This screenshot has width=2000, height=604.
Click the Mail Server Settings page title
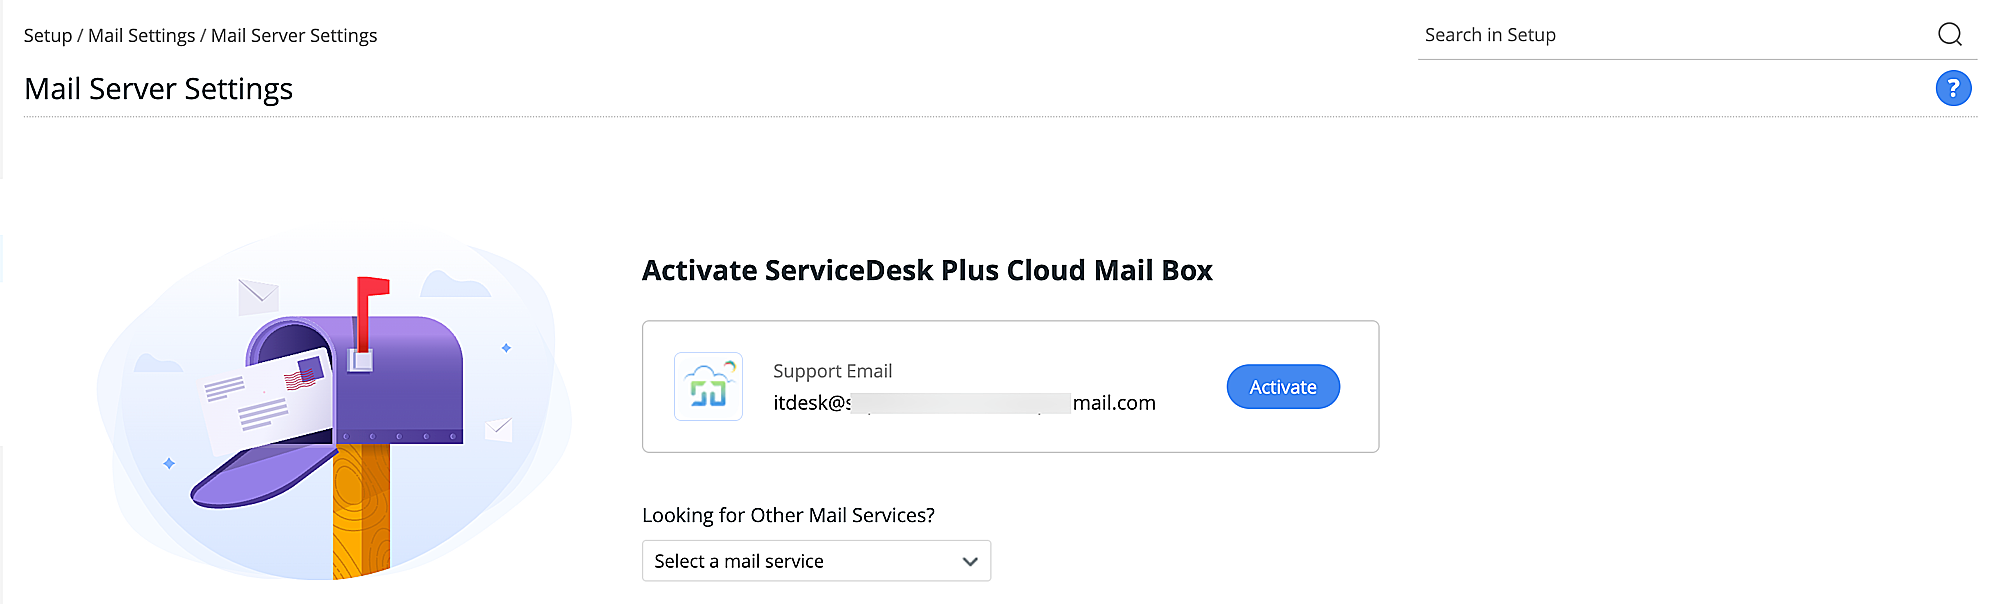tap(158, 89)
